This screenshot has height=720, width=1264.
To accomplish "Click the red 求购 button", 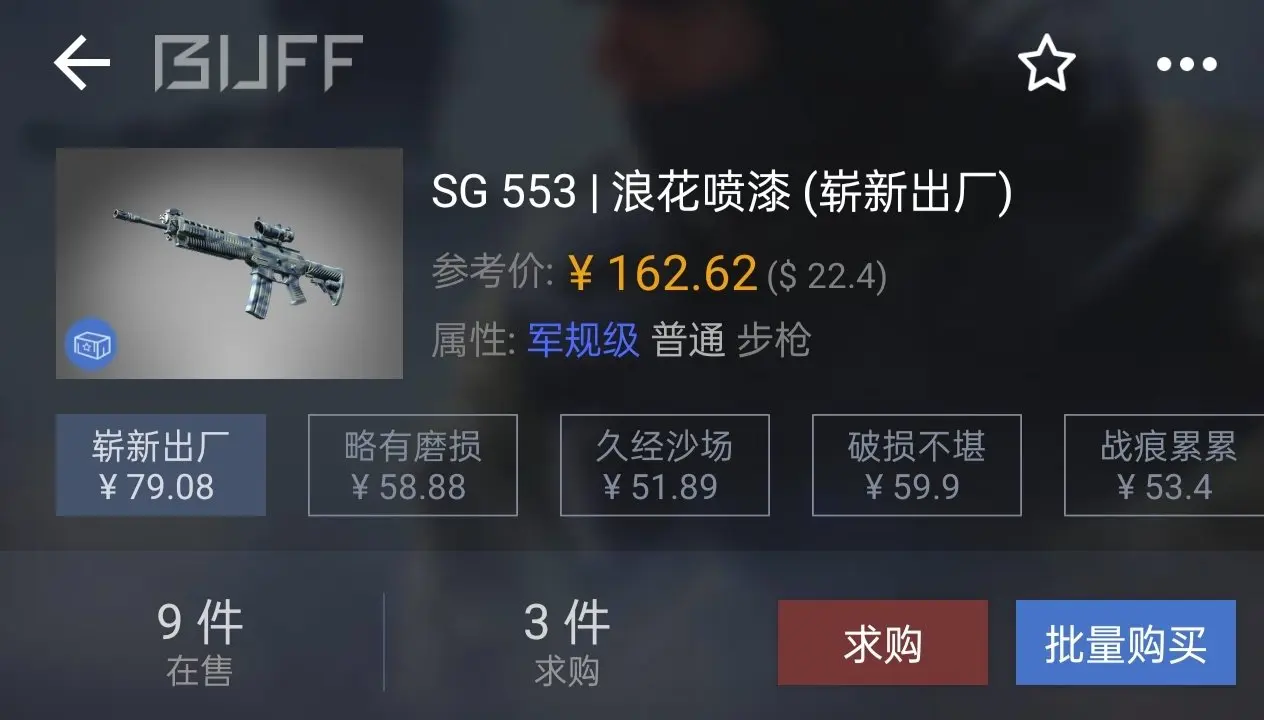I will point(883,642).
